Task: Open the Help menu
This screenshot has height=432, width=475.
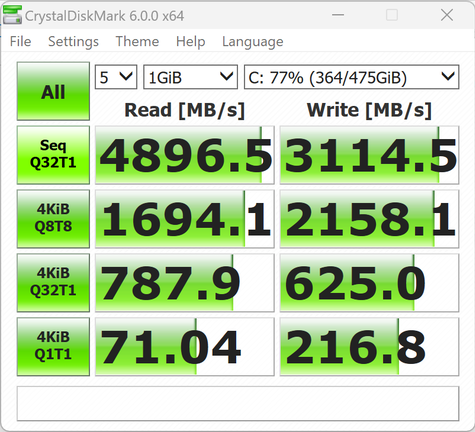Action: (x=190, y=41)
